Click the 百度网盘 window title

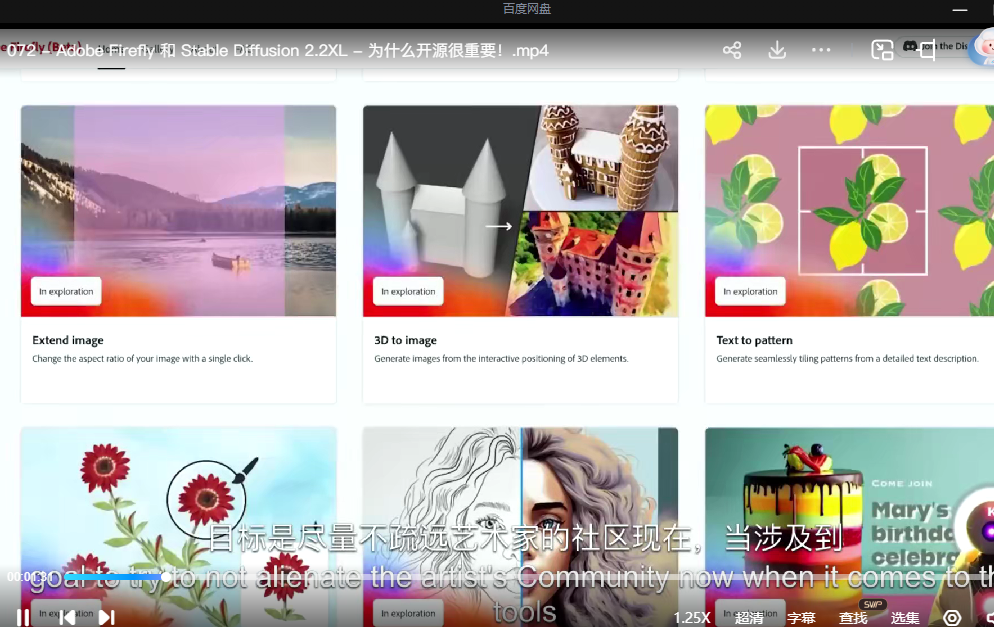click(x=527, y=9)
